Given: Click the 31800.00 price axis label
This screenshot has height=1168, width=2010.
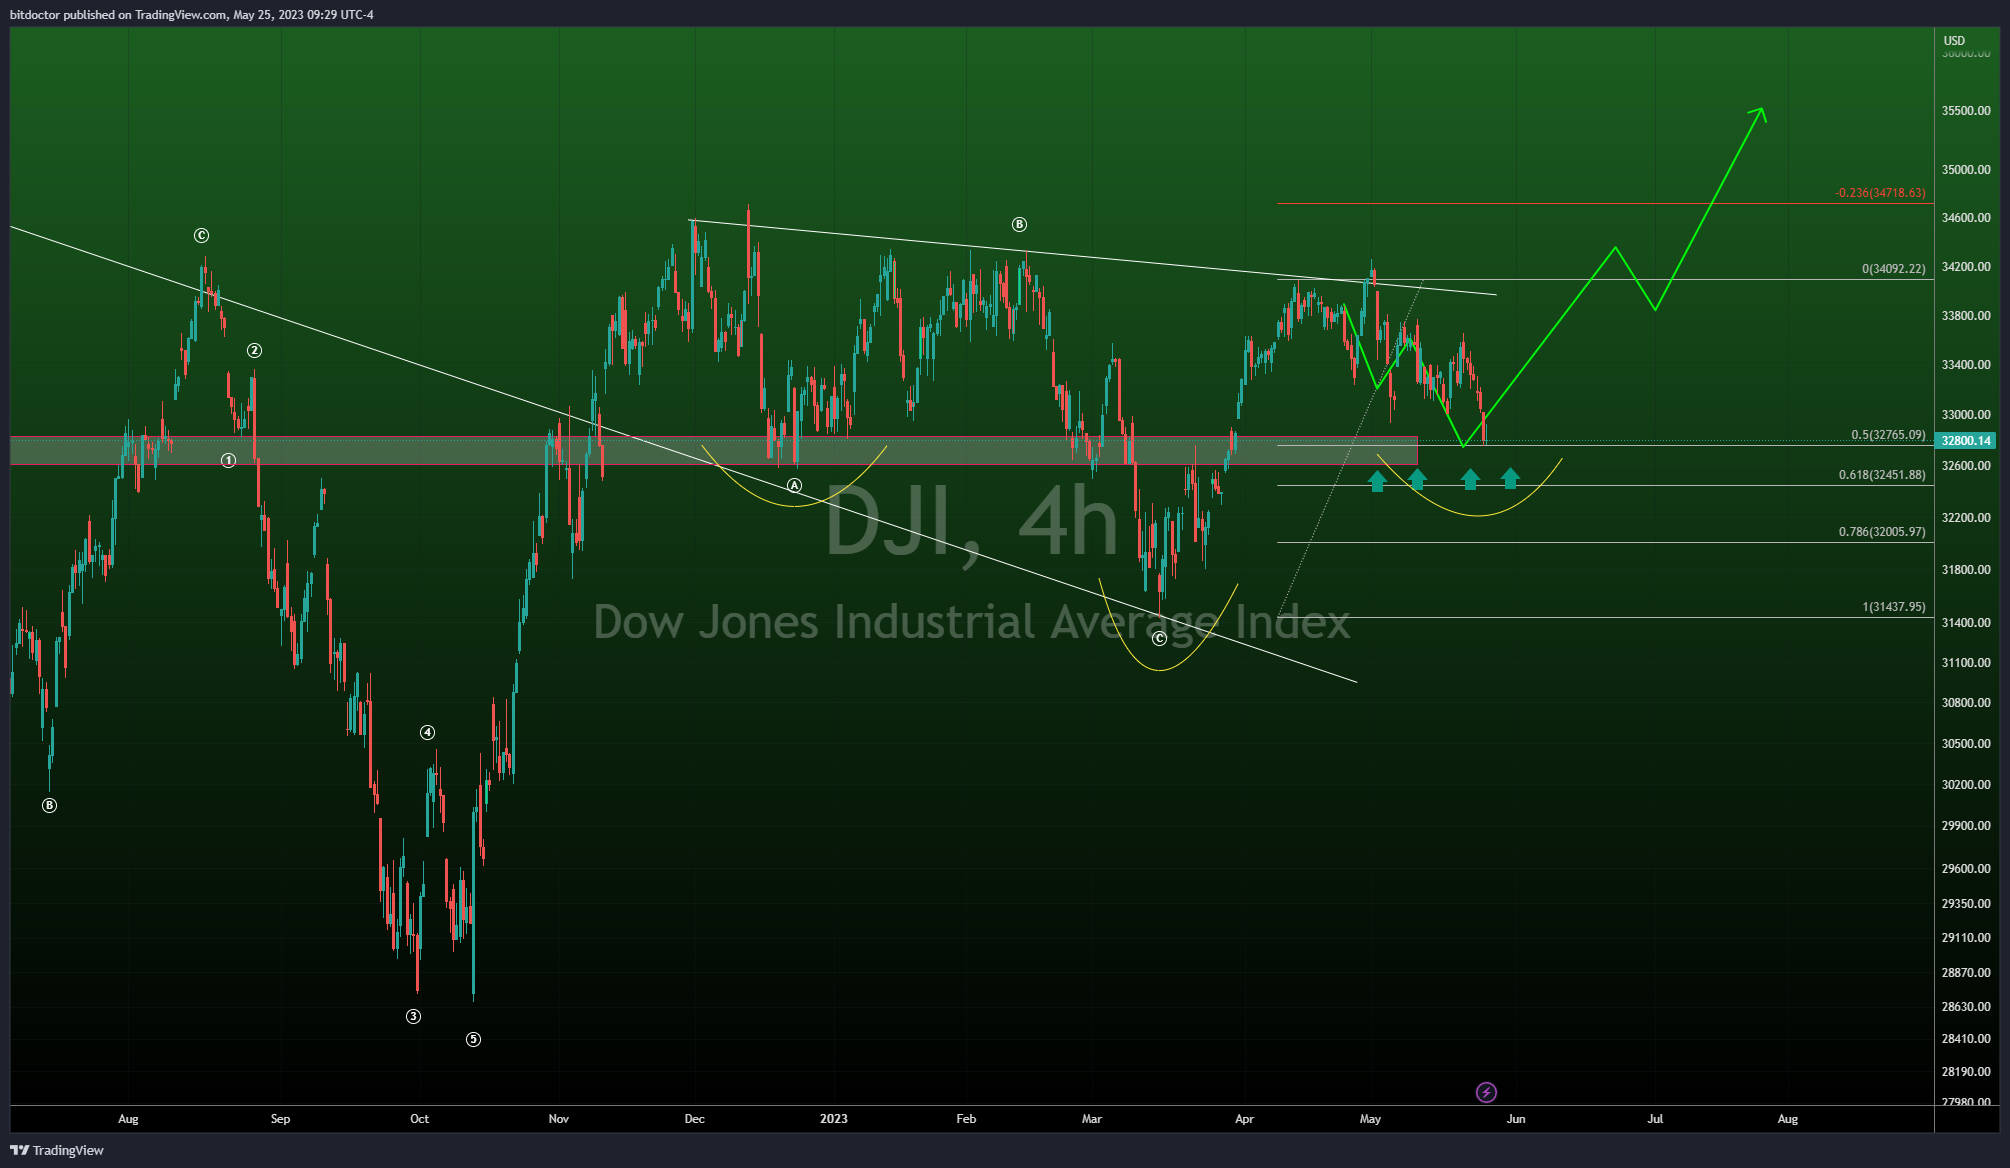Looking at the screenshot, I should pos(1966,570).
